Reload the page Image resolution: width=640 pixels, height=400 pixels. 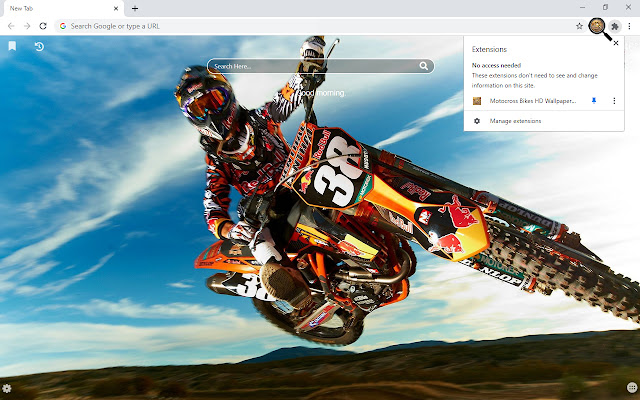[x=43, y=26]
